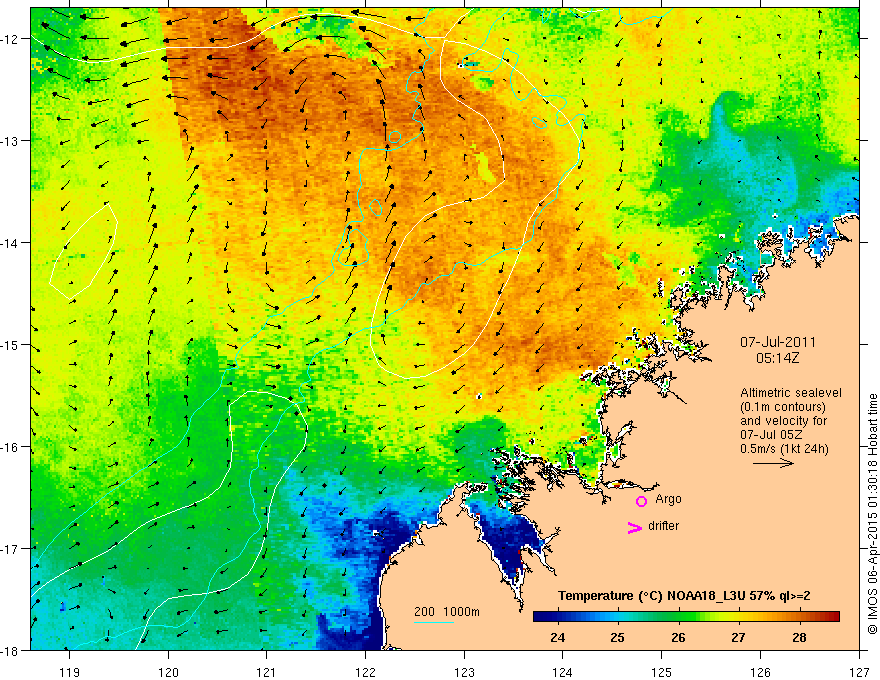The image size is (880, 680).
Task: Click the cyan 200 1000m bathymetry line sample
Action: click(x=434, y=622)
